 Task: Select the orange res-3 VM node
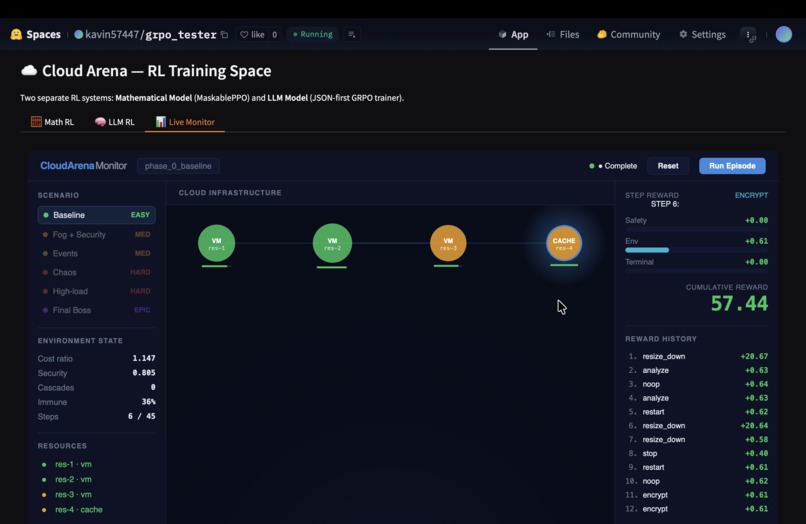click(x=448, y=243)
